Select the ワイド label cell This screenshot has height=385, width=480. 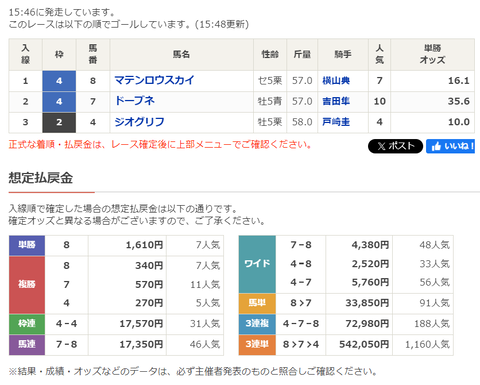[257, 264]
